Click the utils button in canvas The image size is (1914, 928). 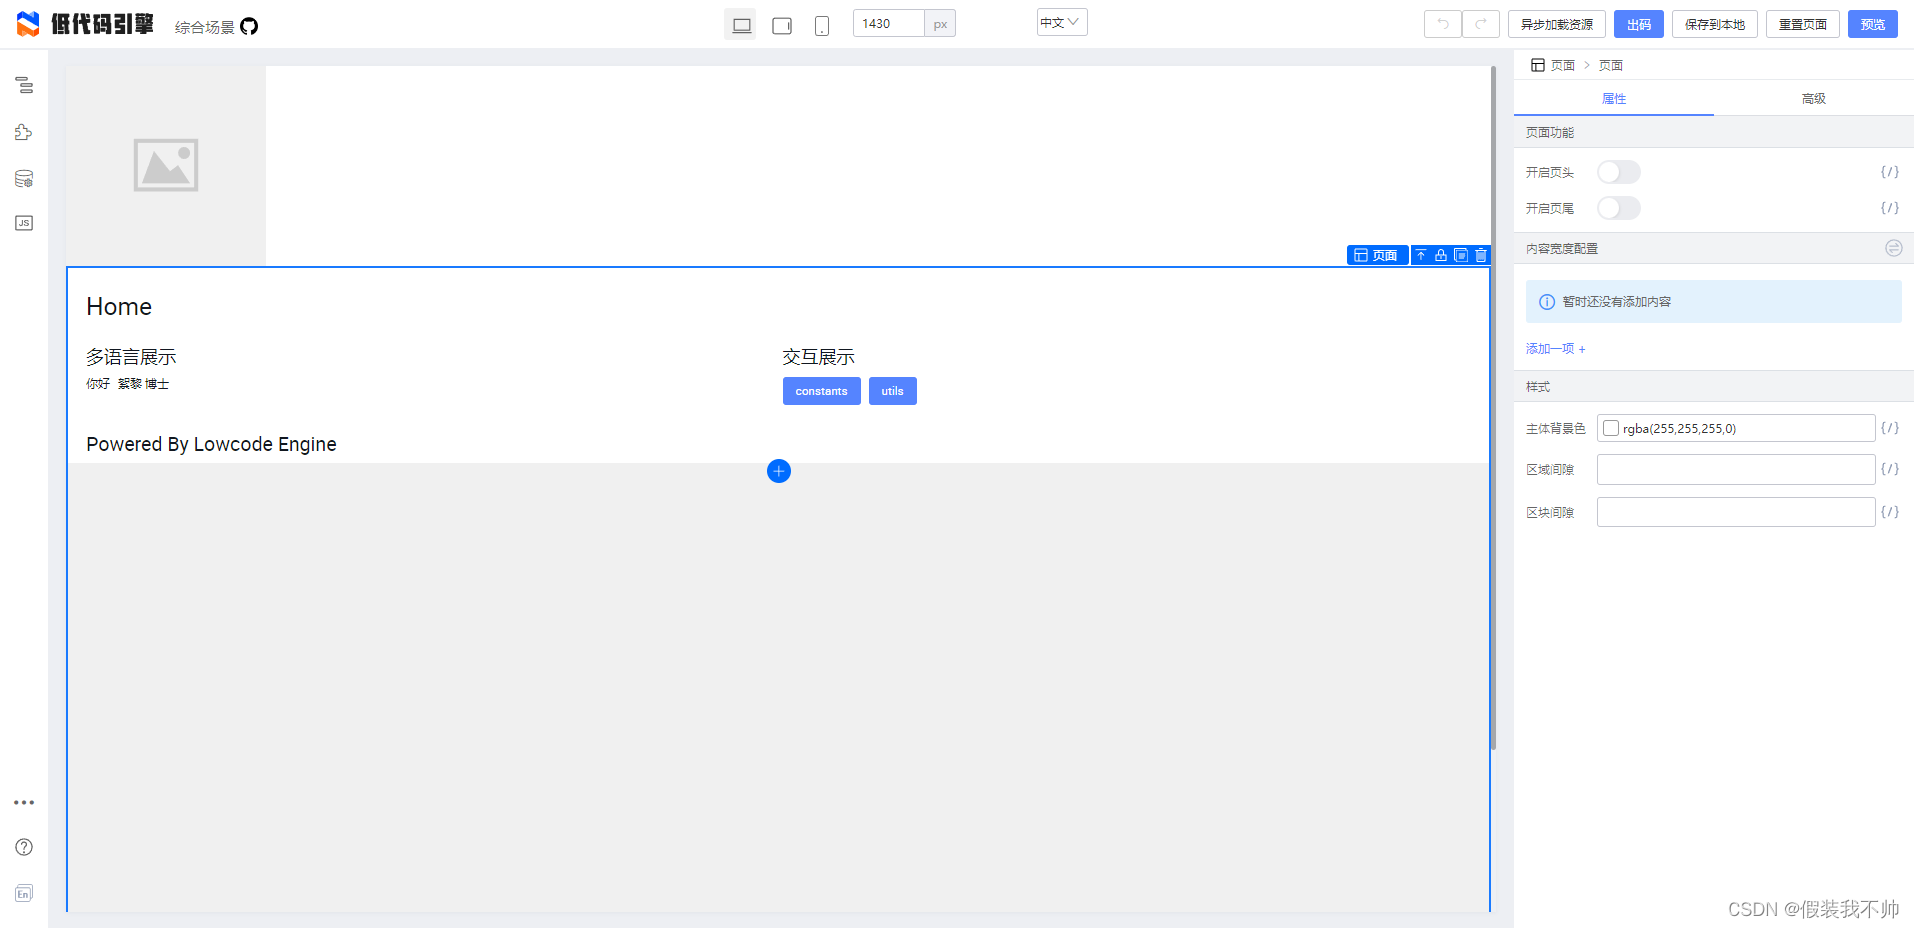click(x=892, y=391)
